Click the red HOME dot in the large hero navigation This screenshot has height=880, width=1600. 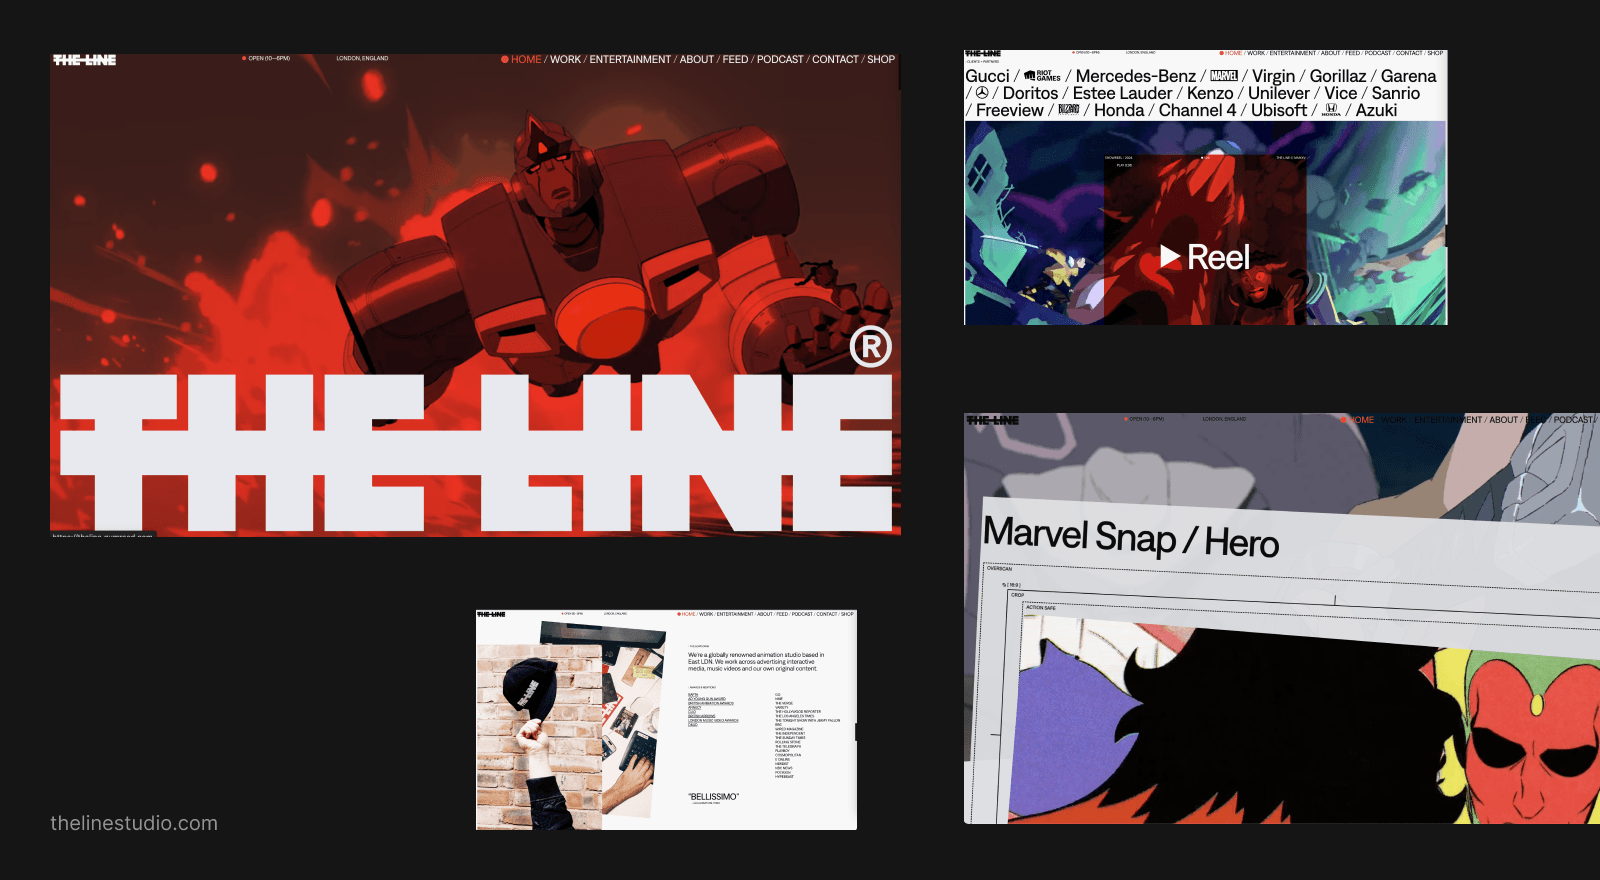(x=505, y=60)
